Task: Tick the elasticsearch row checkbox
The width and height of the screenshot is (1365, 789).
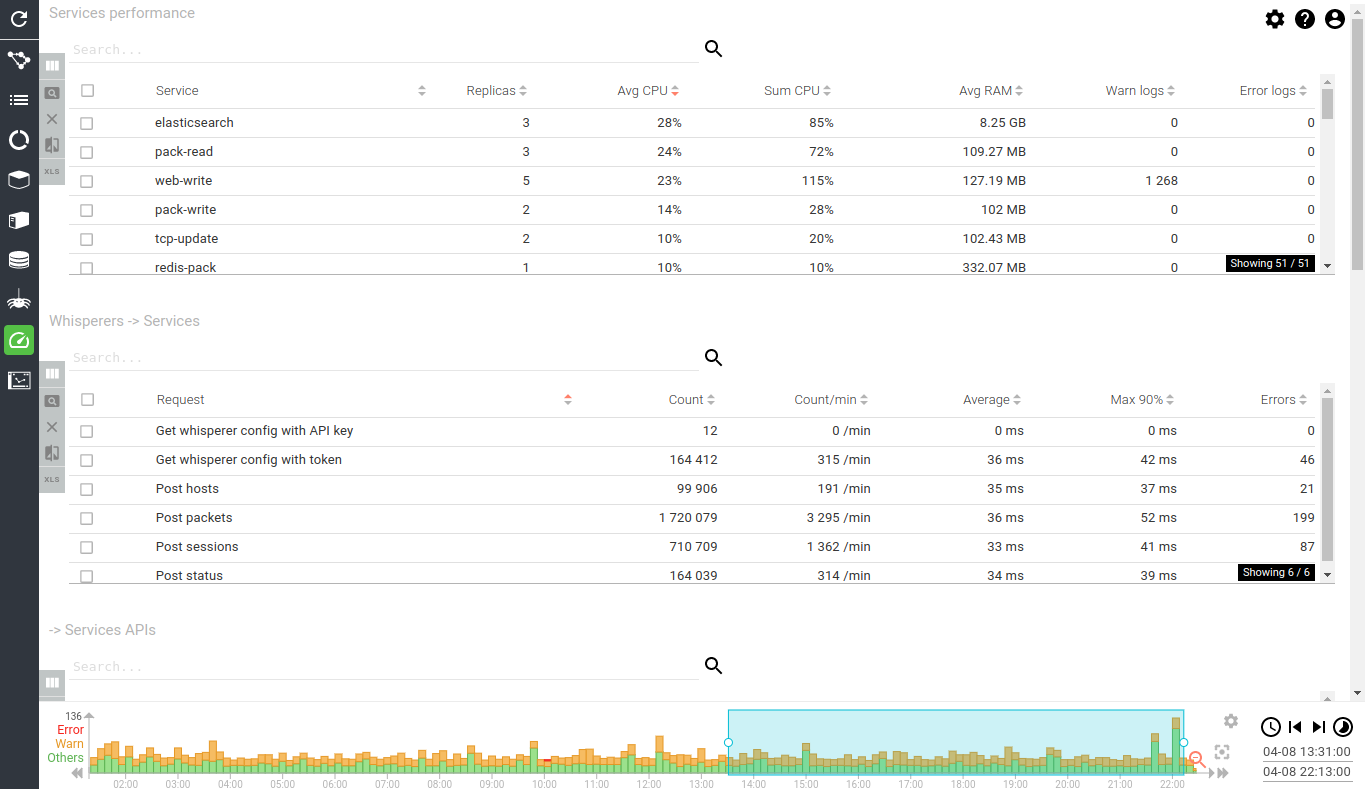Action: pyautogui.click(x=87, y=123)
